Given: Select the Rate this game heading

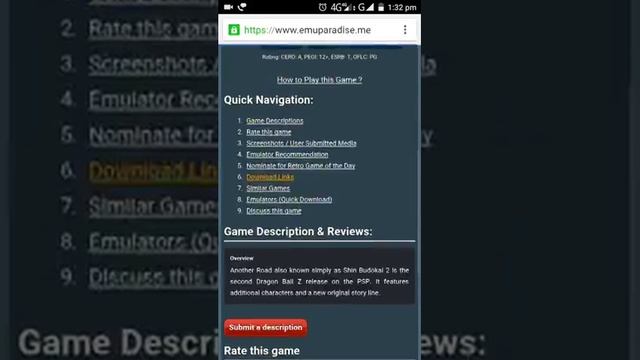Looking at the screenshot, I should pyautogui.click(x=262, y=351).
